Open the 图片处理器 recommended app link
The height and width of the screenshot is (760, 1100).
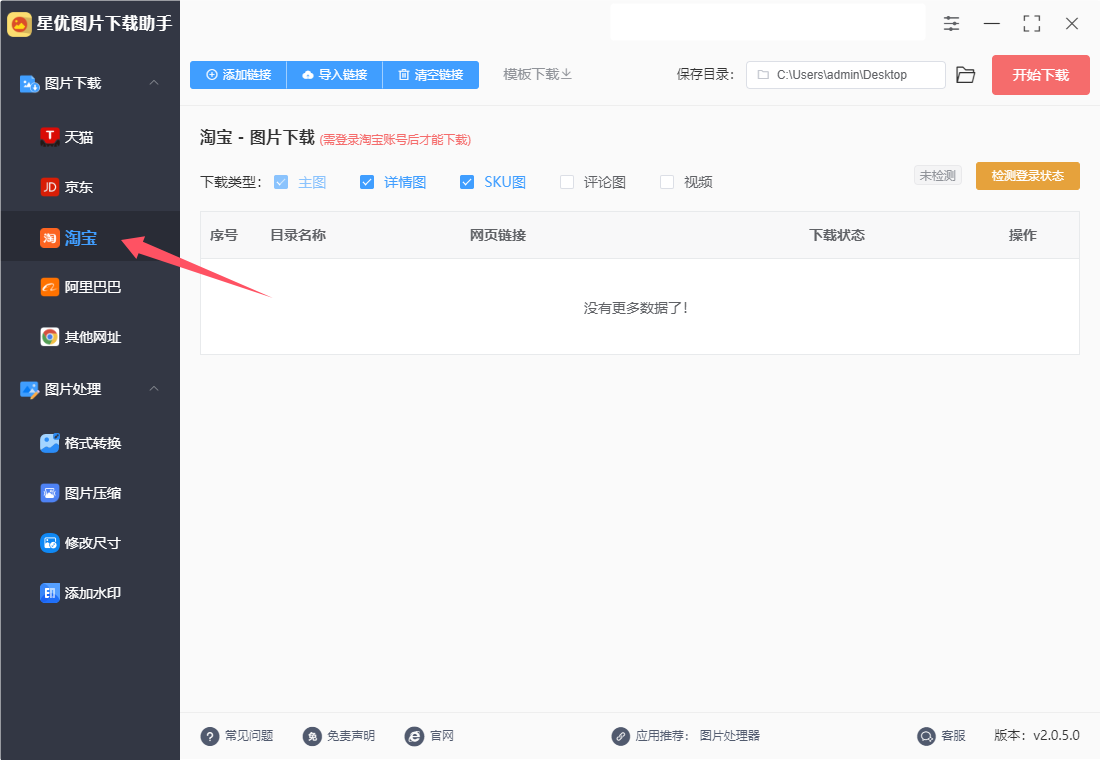(x=730, y=735)
